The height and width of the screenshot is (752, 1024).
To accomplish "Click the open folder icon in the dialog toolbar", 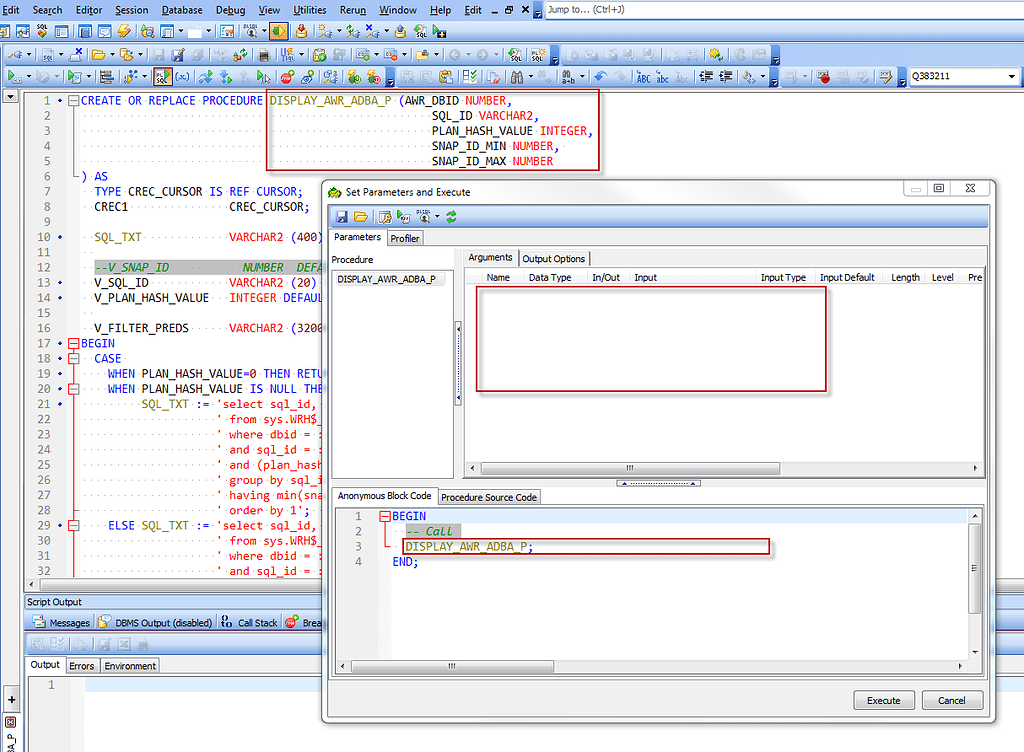I will pos(359,216).
